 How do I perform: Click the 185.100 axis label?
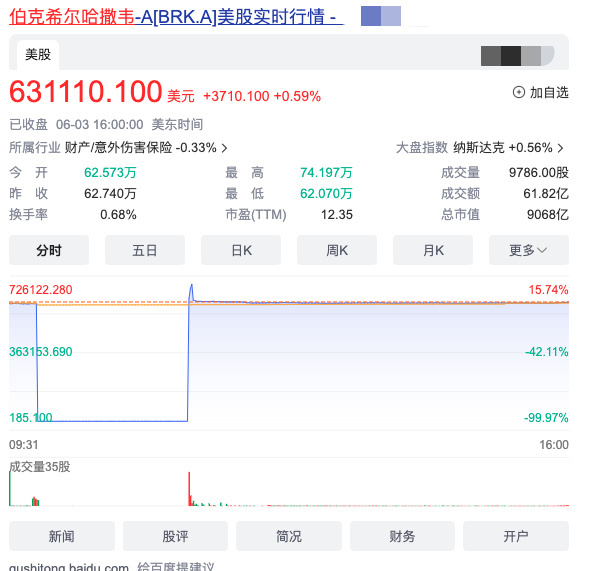click(31, 418)
